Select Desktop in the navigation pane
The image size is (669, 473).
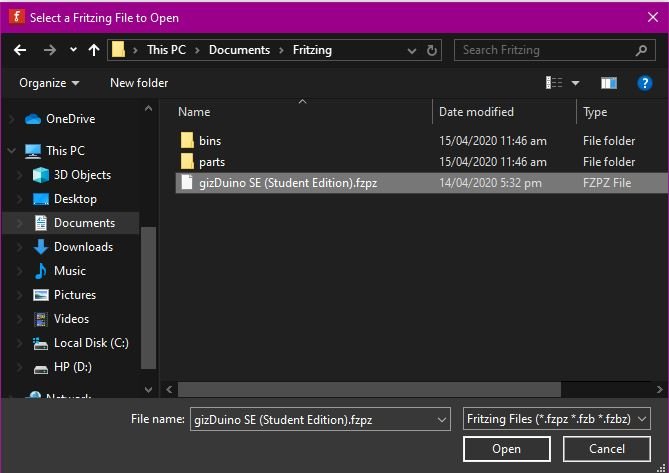click(75, 199)
